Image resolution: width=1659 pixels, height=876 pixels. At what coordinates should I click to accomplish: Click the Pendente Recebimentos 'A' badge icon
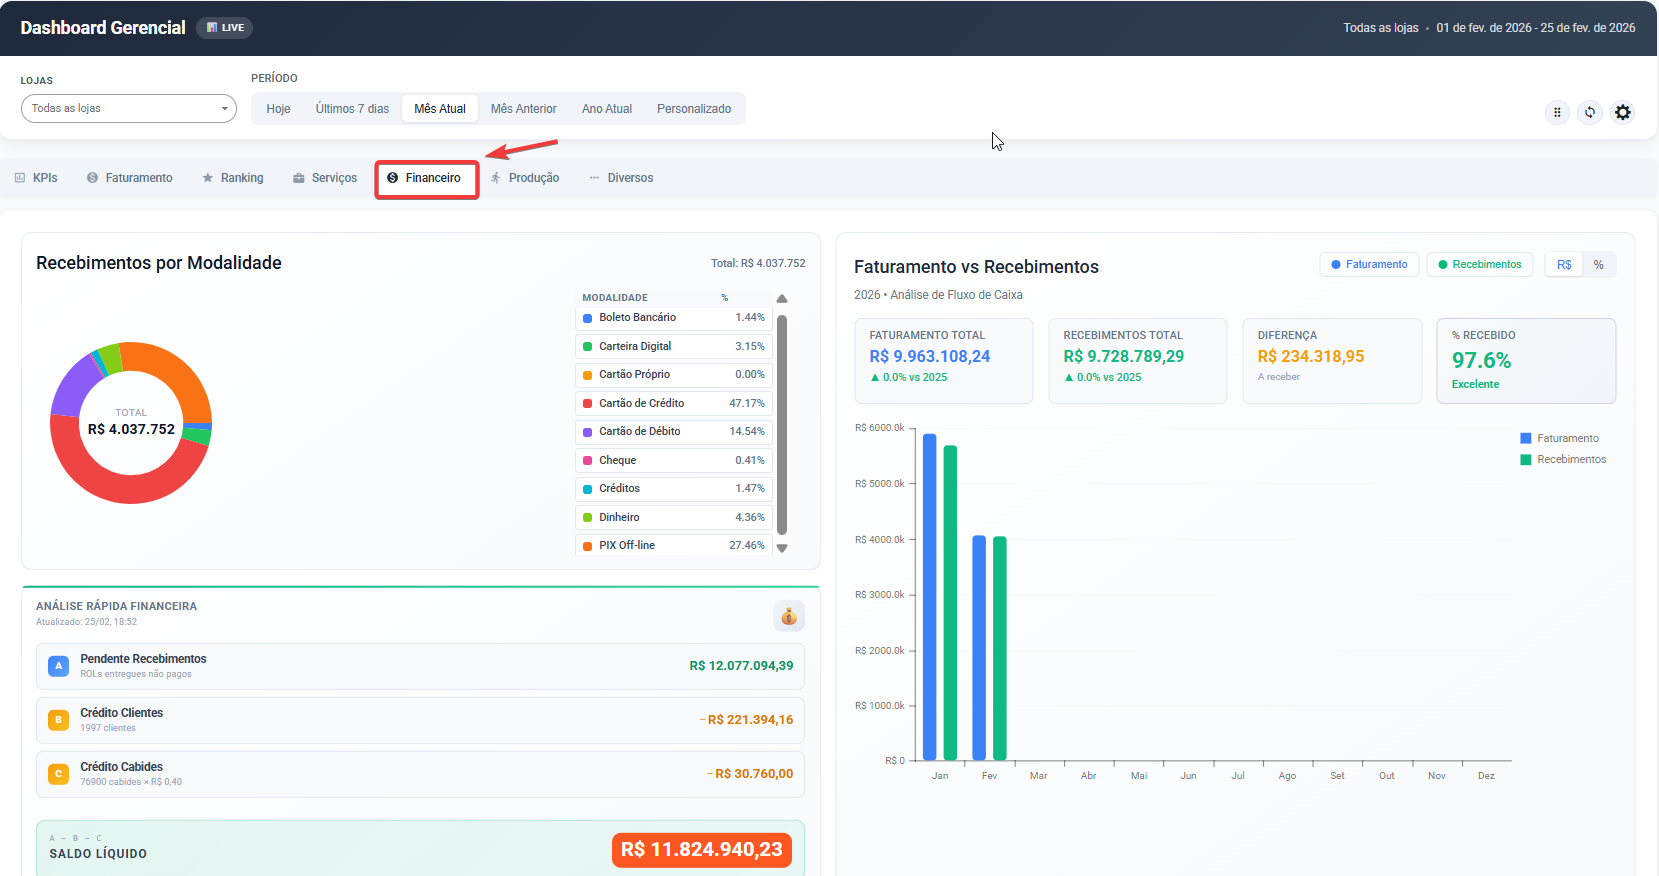coord(58,666)
